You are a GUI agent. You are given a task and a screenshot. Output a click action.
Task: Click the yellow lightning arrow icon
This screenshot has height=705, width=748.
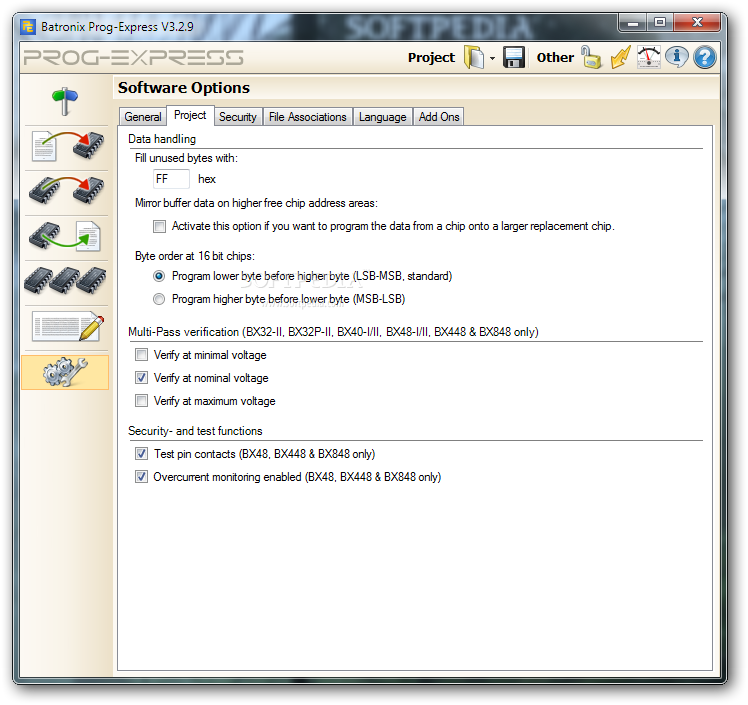620,57
